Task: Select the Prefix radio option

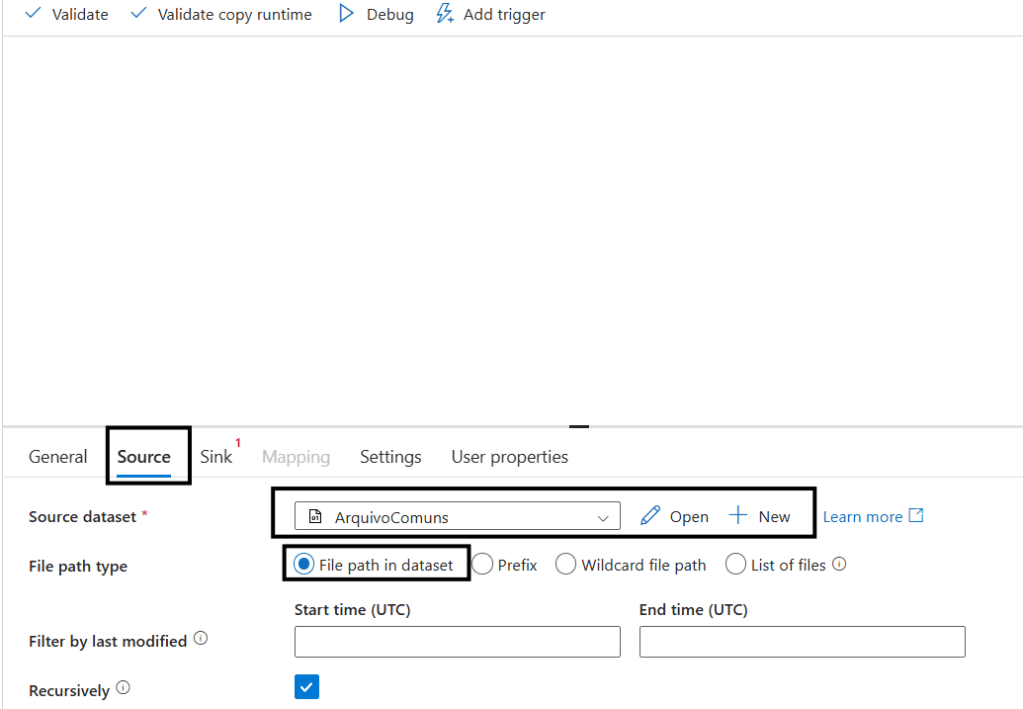Action: pos(482,565)
